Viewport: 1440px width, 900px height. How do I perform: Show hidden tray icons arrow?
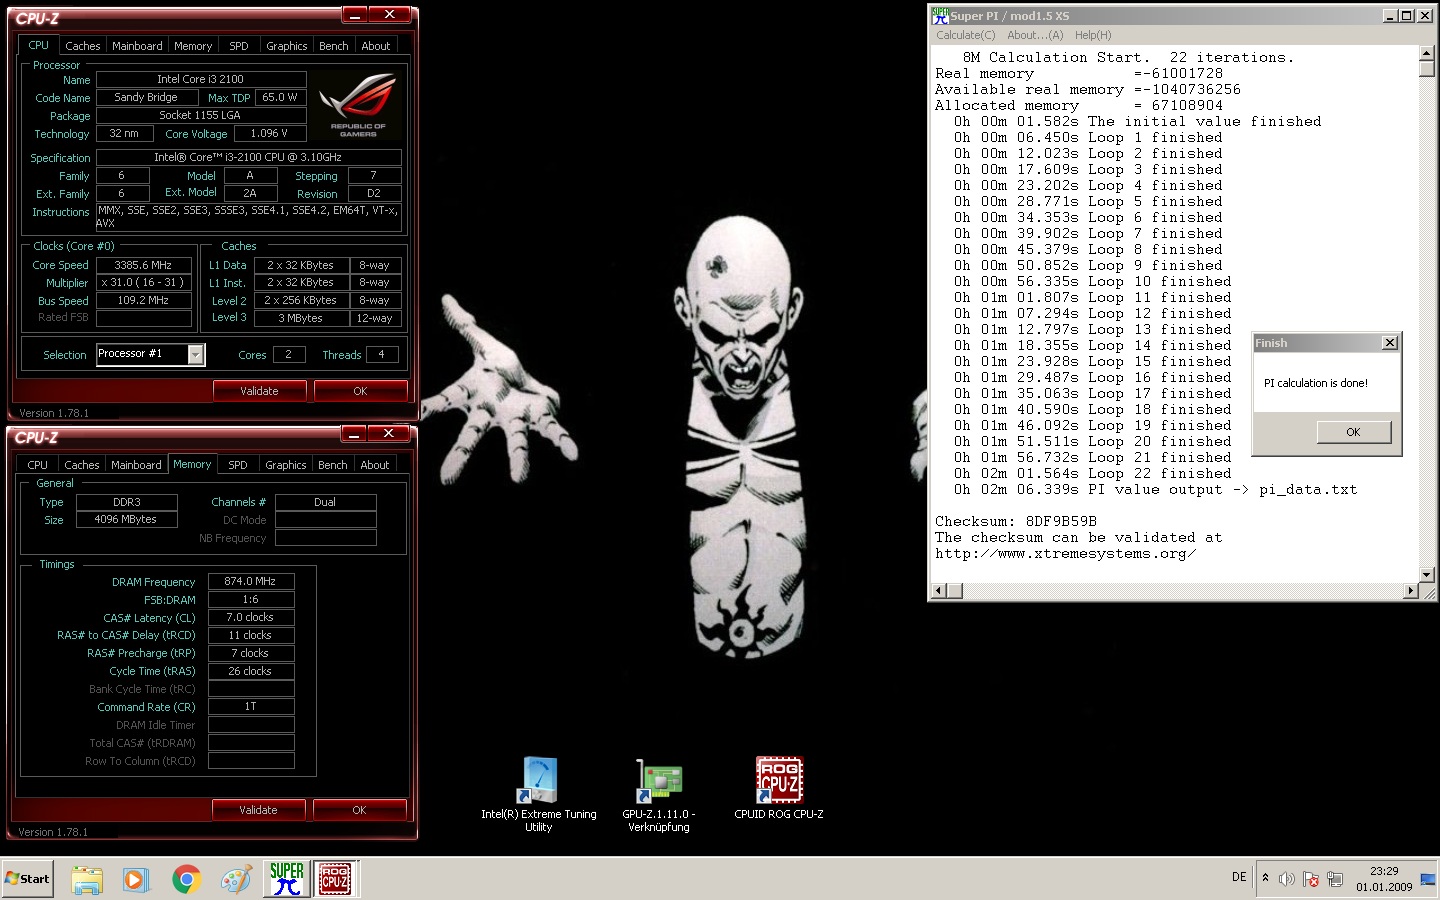pos(1265,878)
